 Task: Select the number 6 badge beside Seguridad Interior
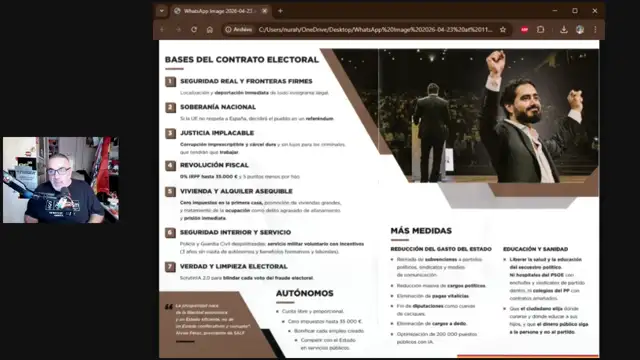[171, 233]
